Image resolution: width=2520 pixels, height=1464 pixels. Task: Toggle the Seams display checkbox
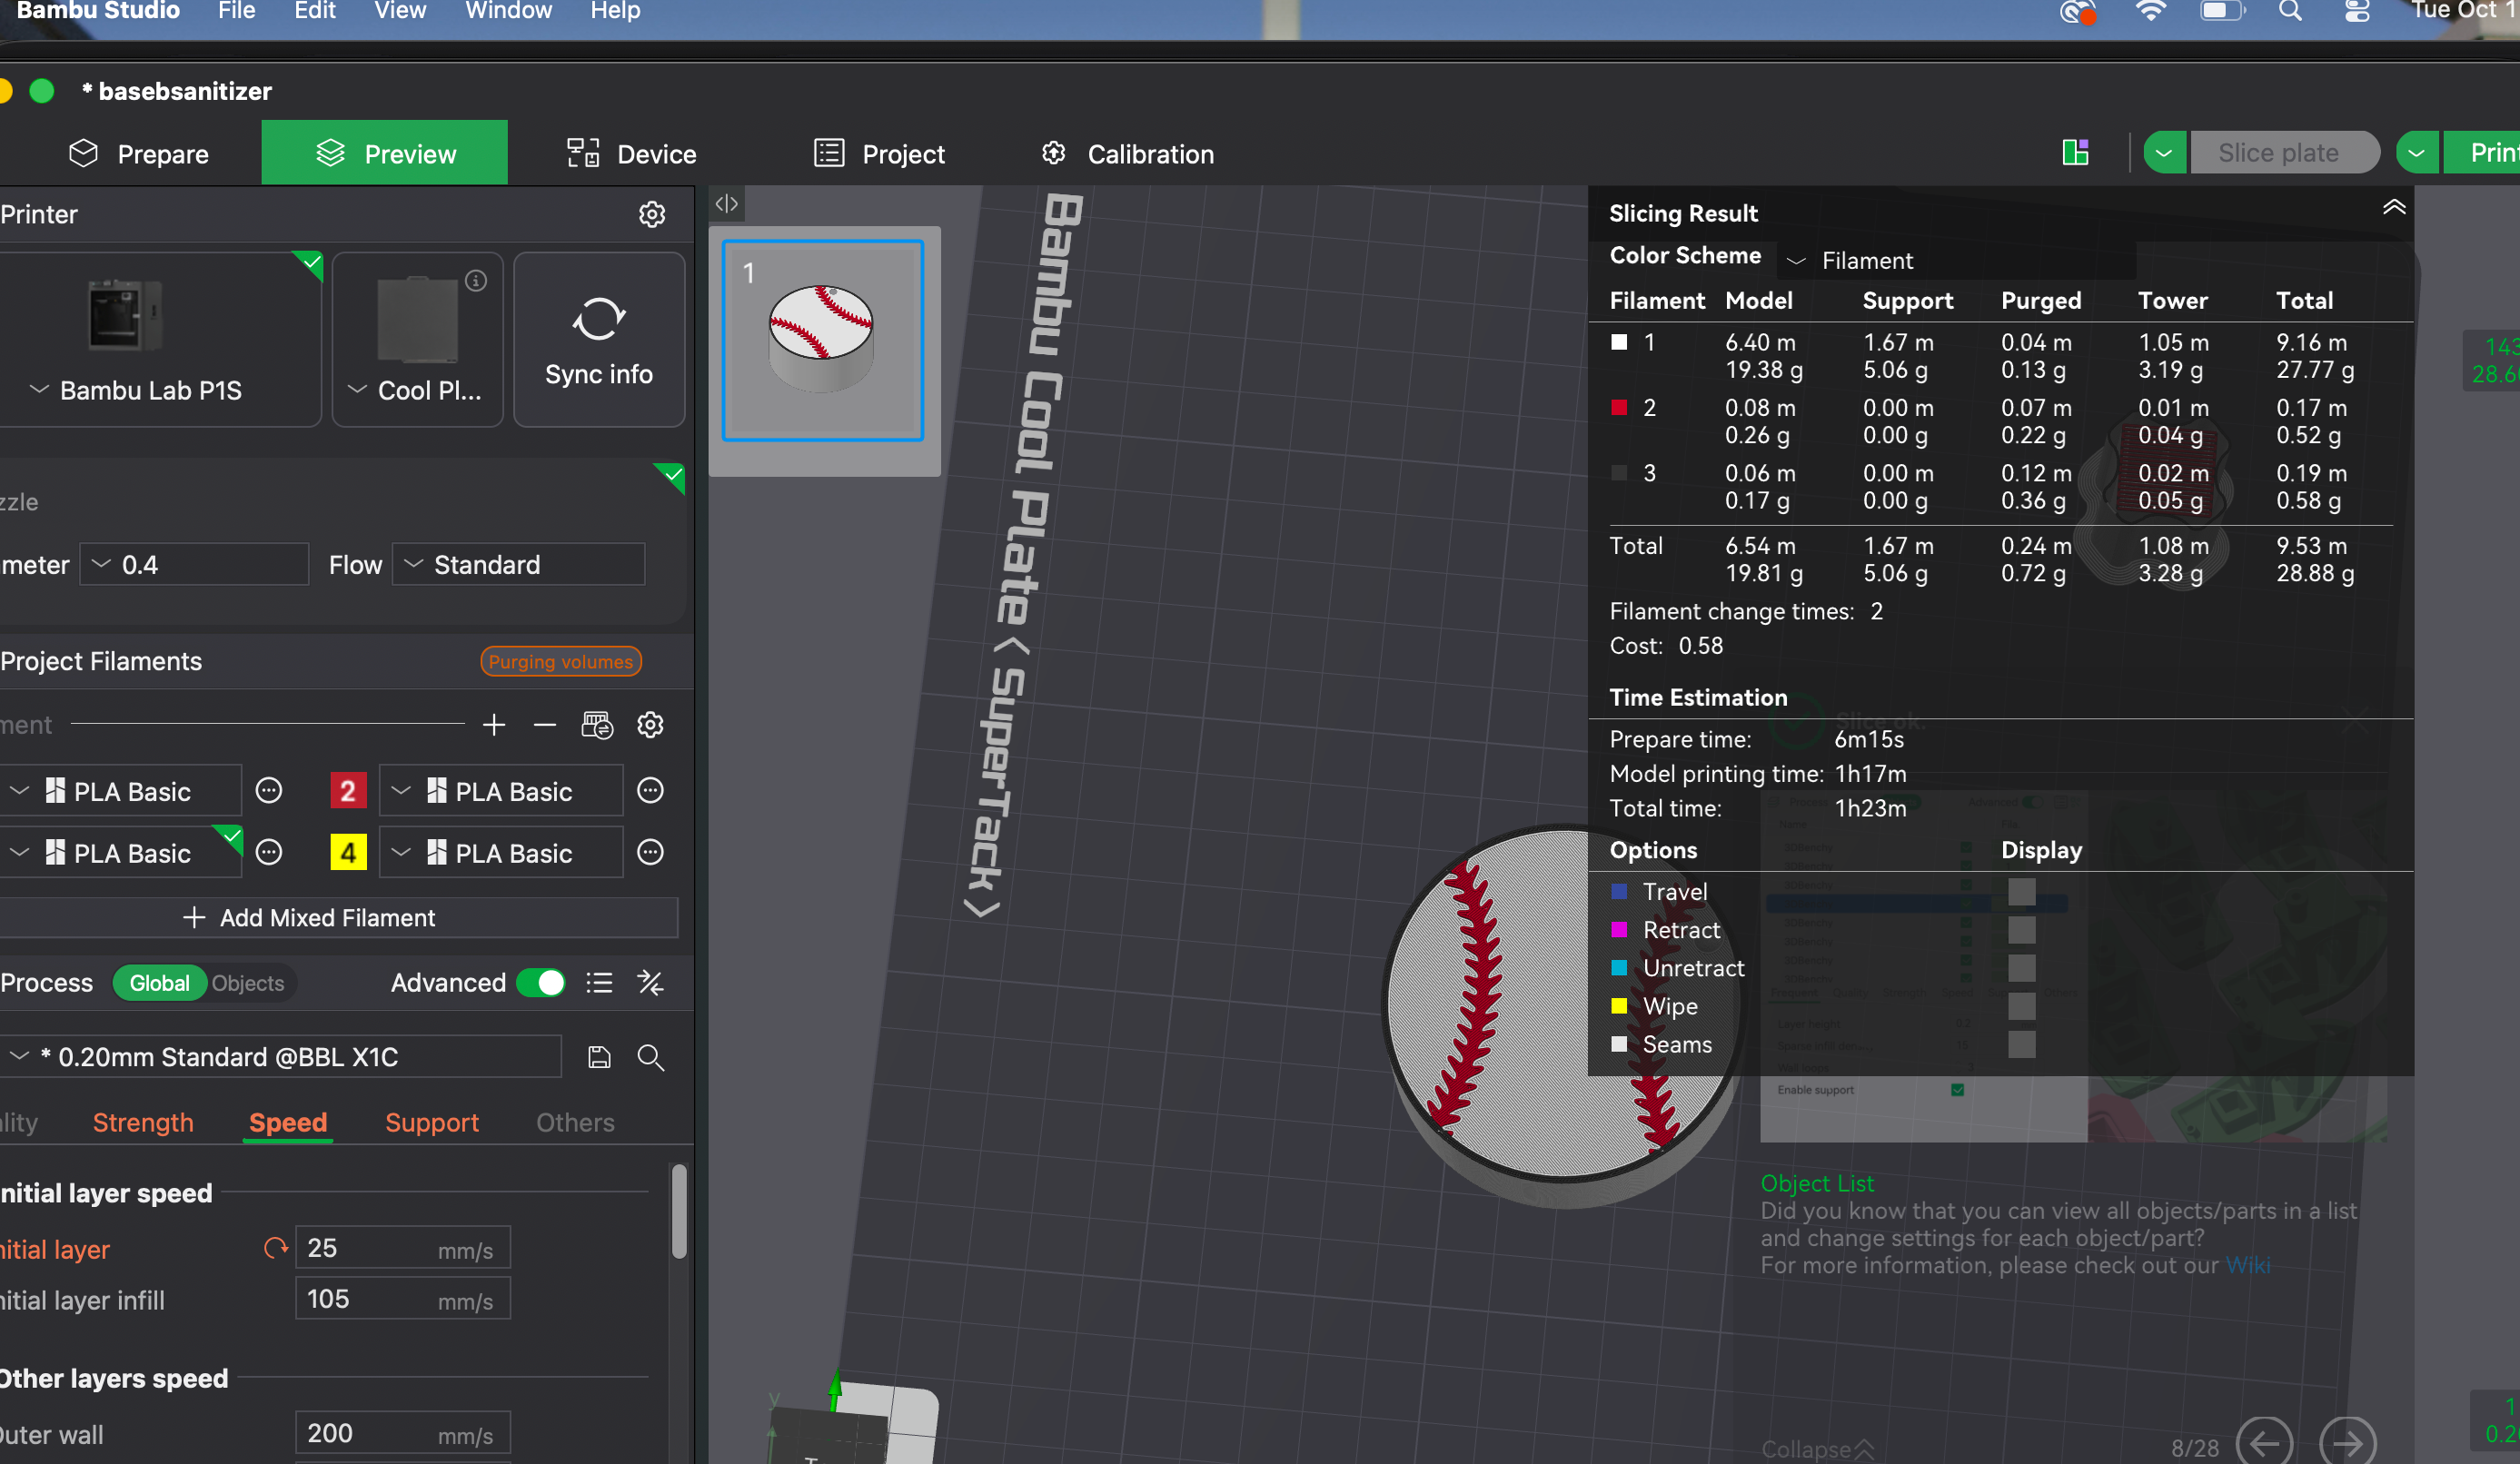click(x=2021, y=1044)
